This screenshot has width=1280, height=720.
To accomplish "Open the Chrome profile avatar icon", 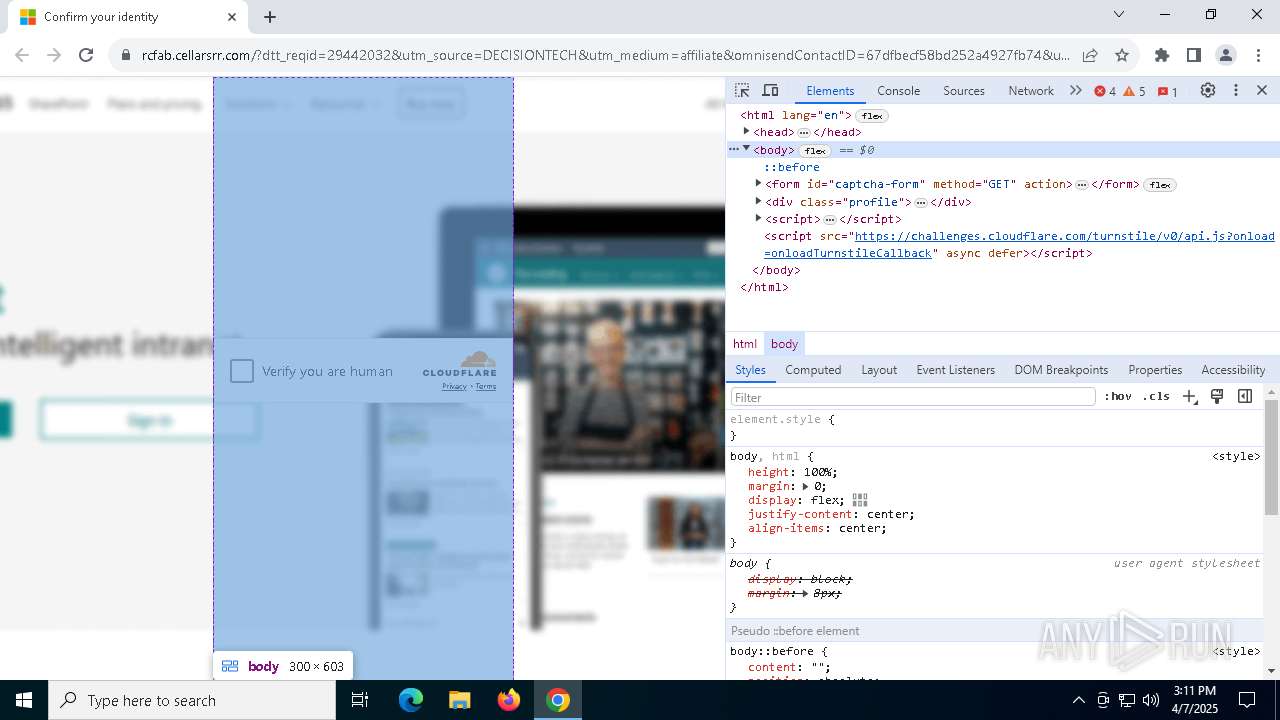I will [1226, 55].
